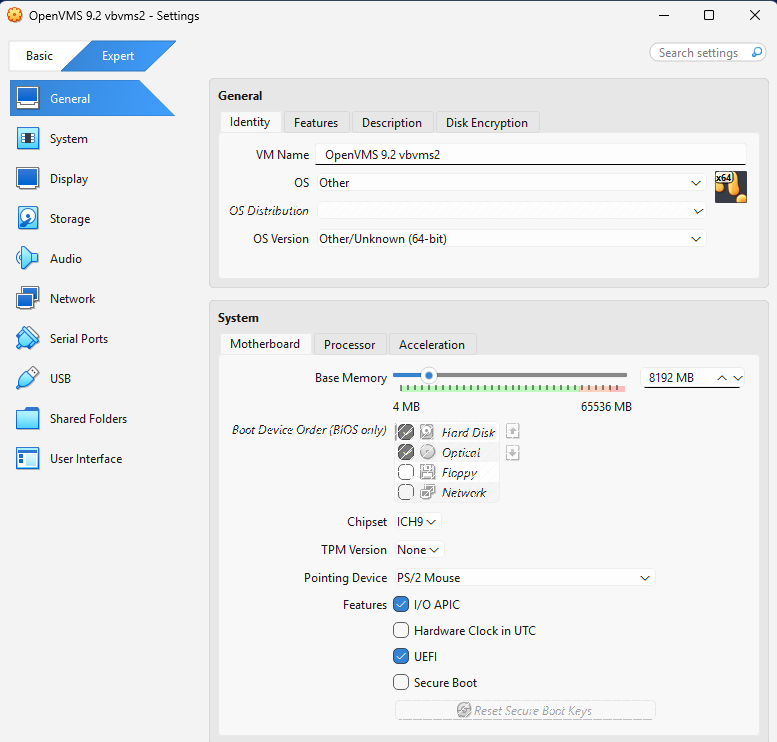777x742 pixels.
Task: Maximize the Settings window
Action: pyautogui.click(x=709, y=15)
